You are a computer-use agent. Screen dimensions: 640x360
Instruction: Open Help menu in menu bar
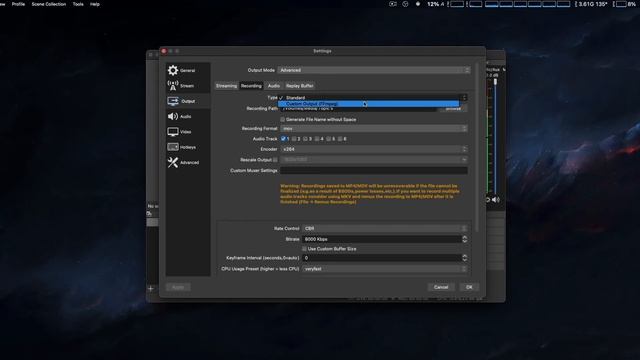(95, 4)
